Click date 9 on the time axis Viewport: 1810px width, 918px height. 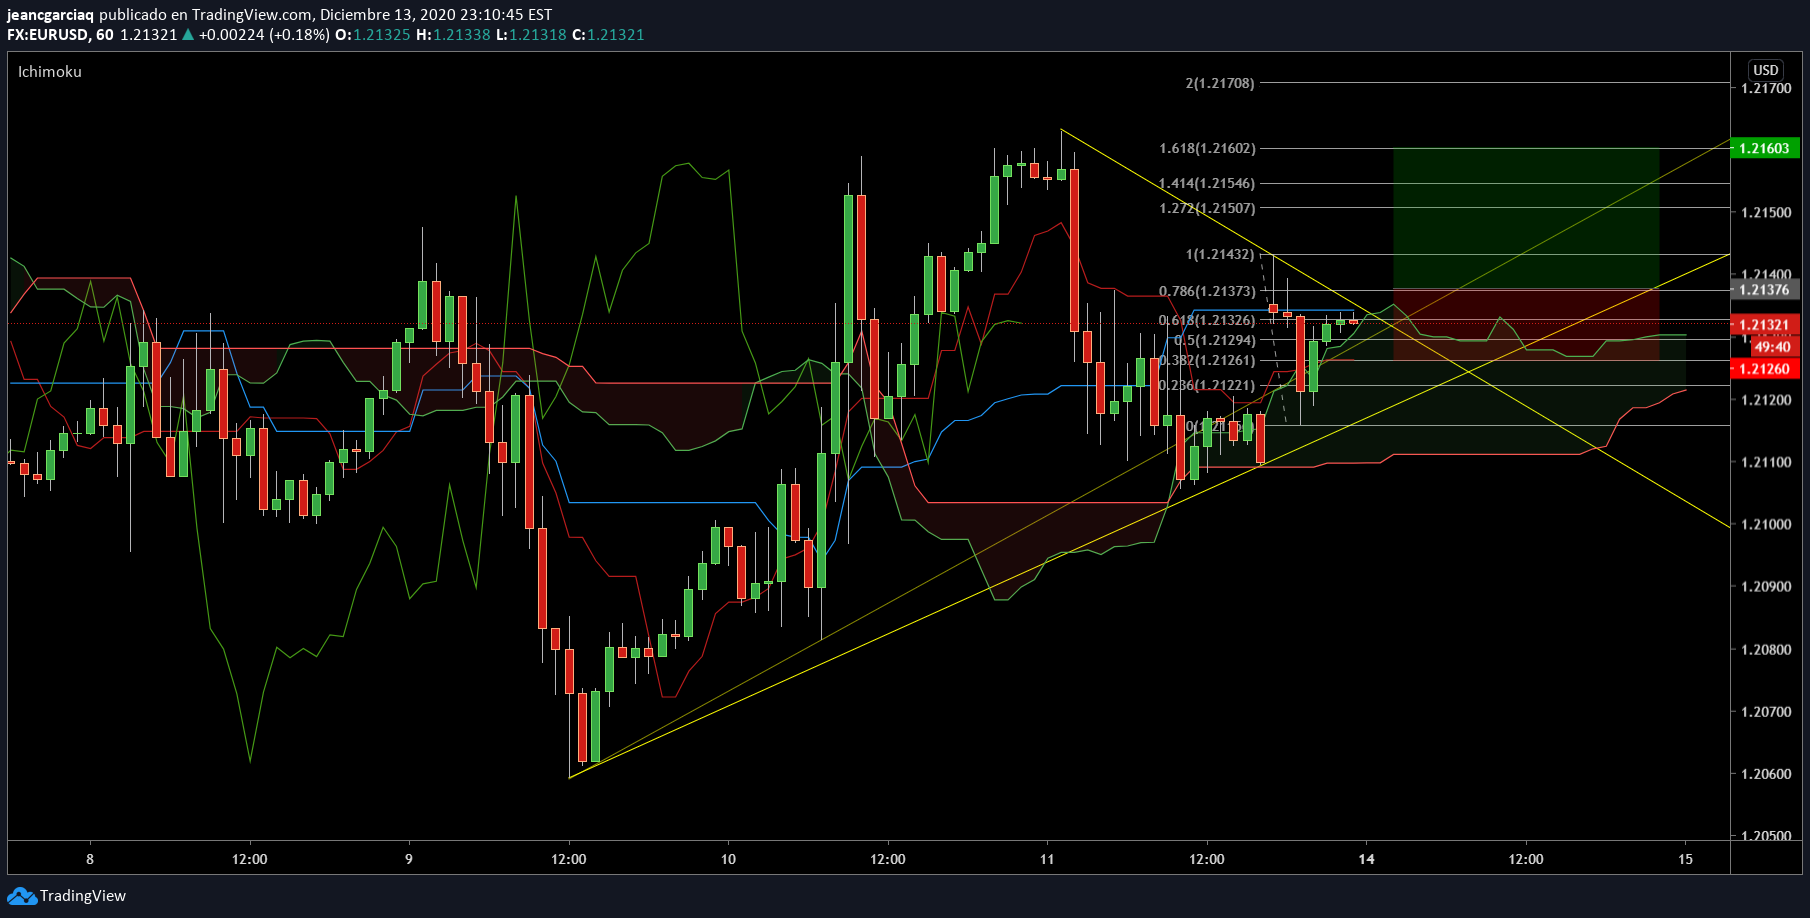click(x=409, y=859)
